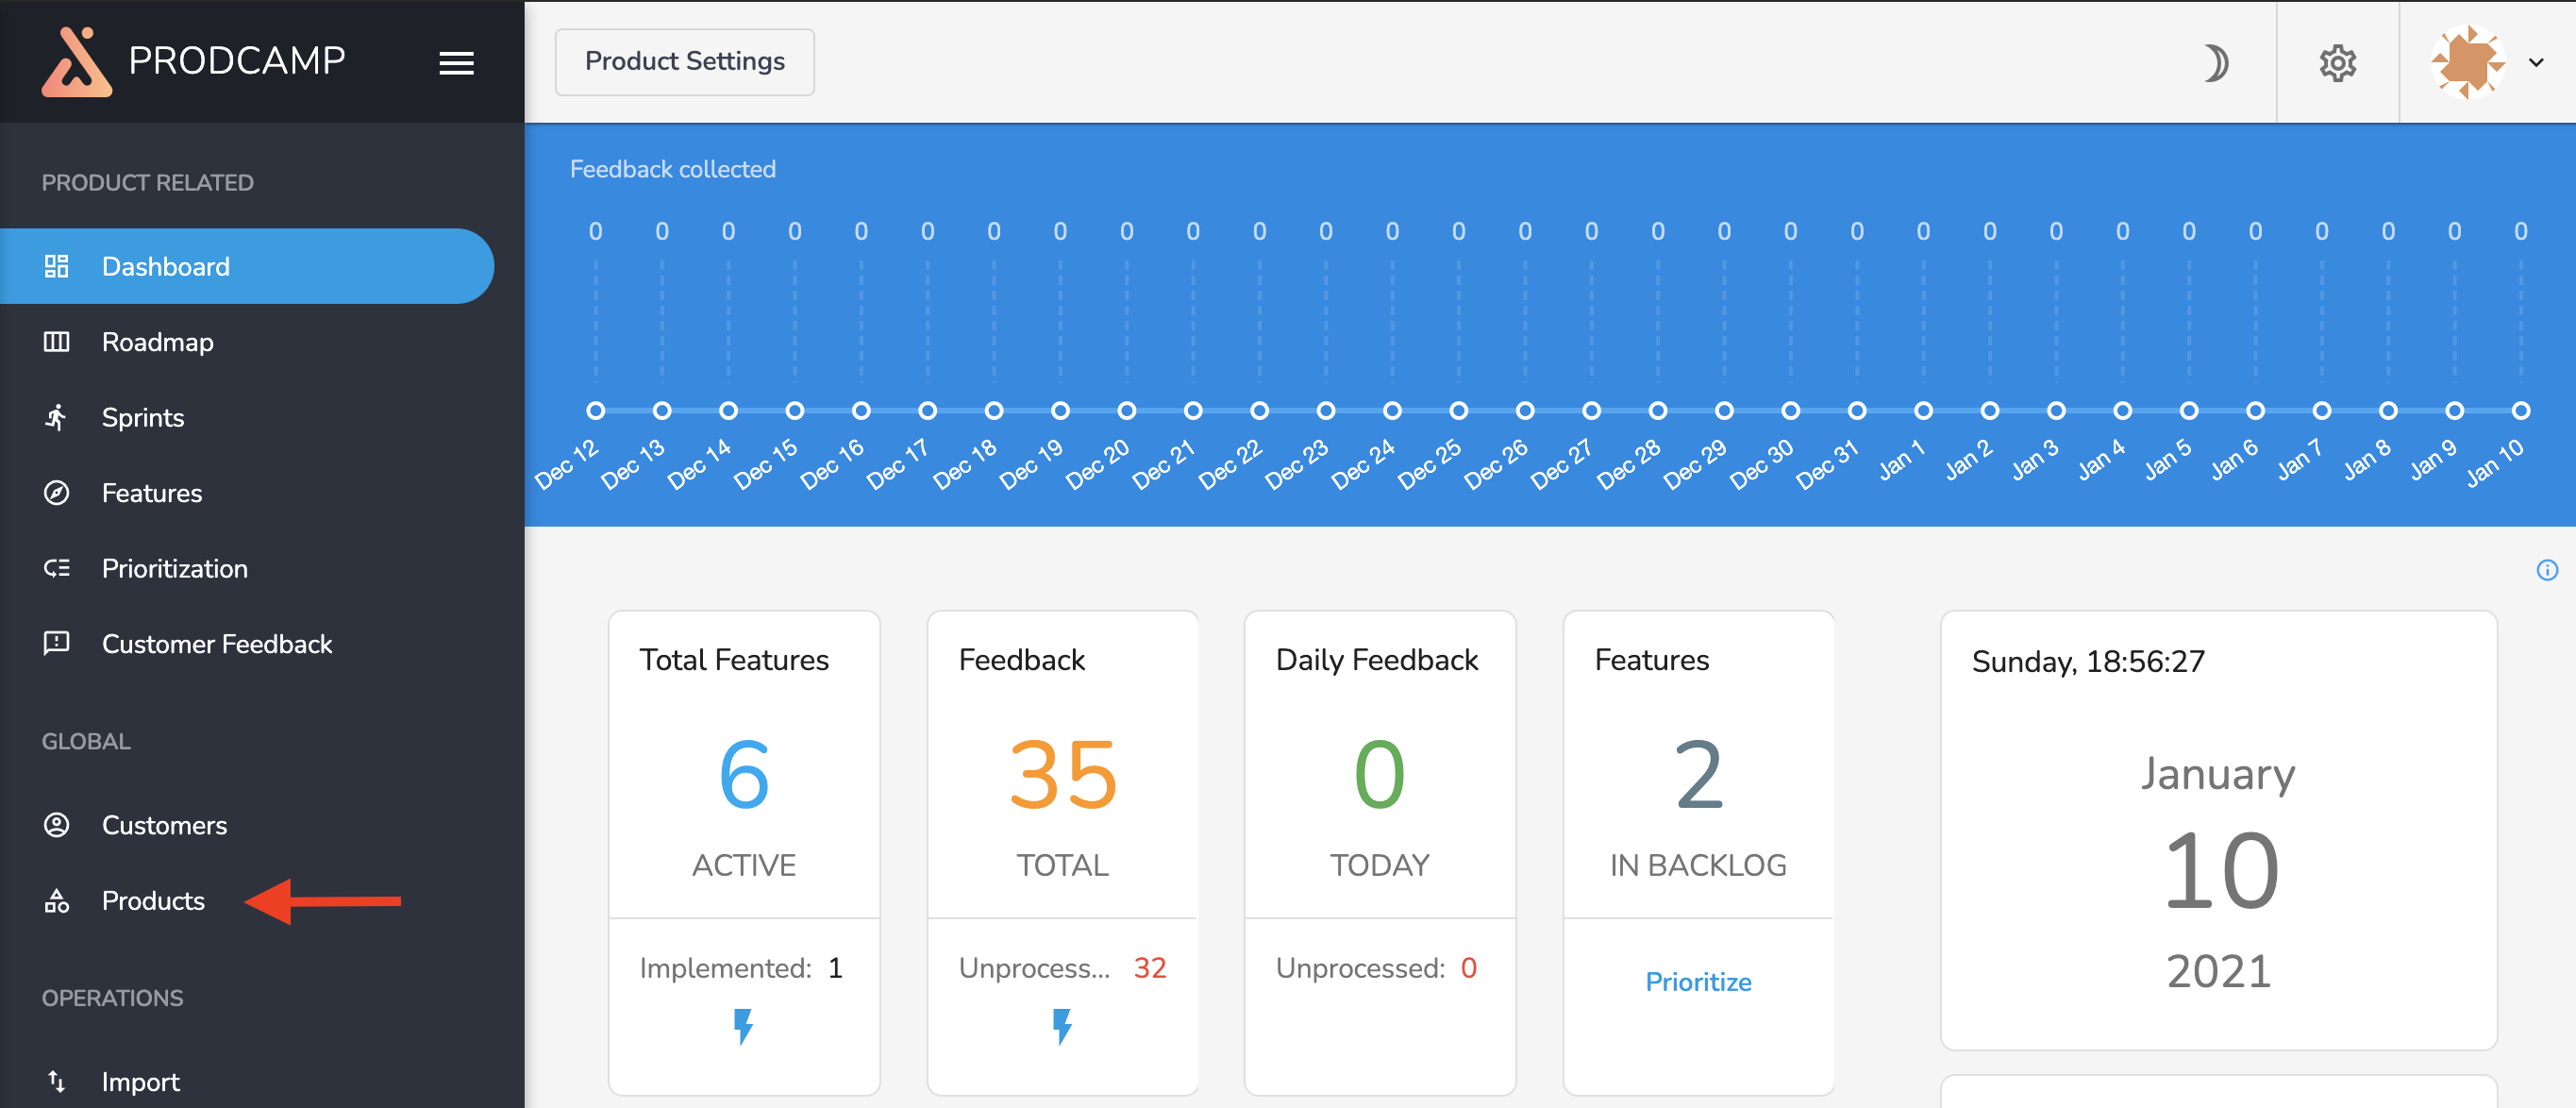Viewport: 2576px width, 1108px height.
Task: Go to Products page
Action: (153, 901)
